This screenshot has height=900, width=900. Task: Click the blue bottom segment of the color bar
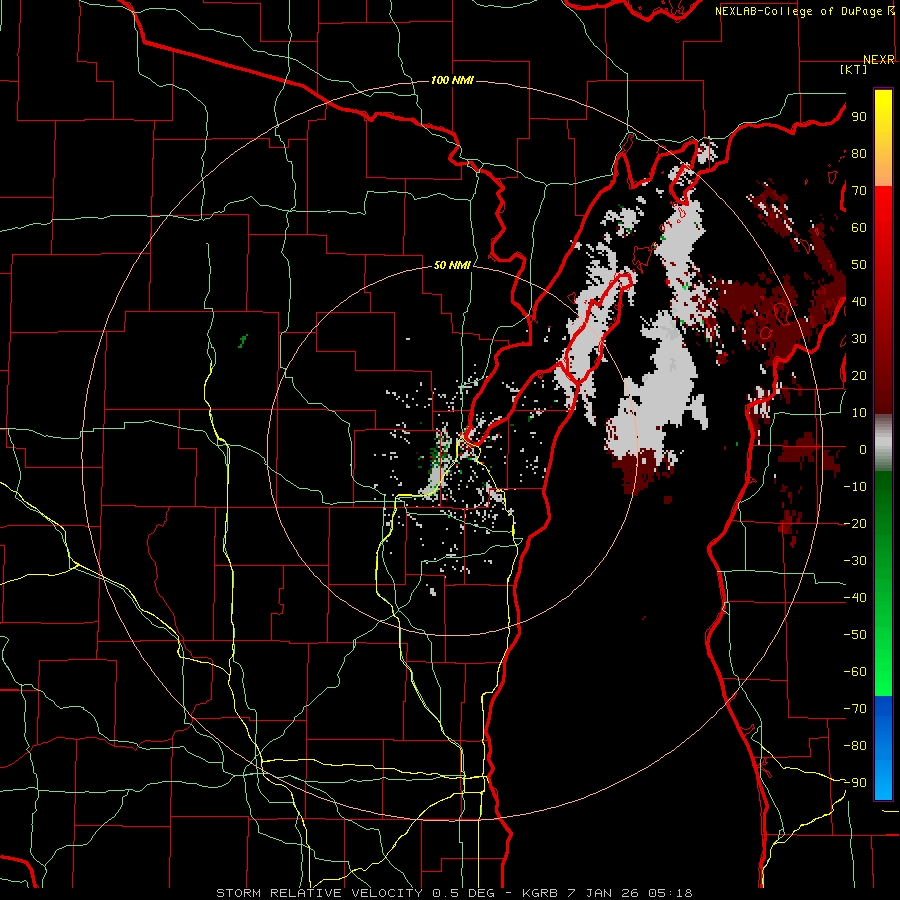click(x=883, y=747)
